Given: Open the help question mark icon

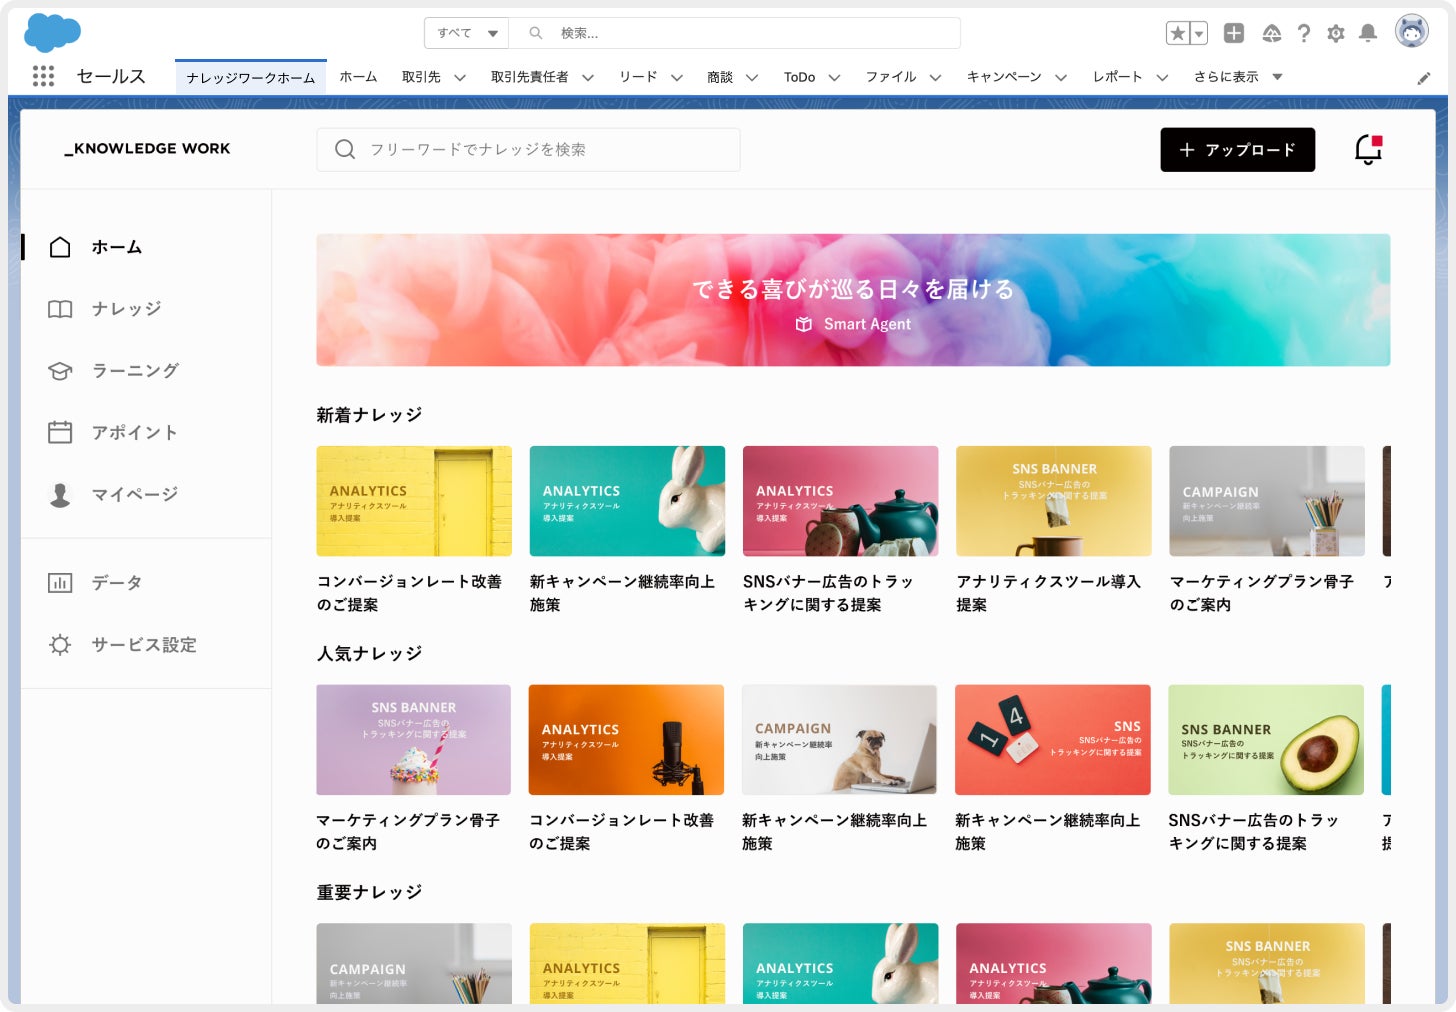Looking at the screenshot, I should point(1304,33).
